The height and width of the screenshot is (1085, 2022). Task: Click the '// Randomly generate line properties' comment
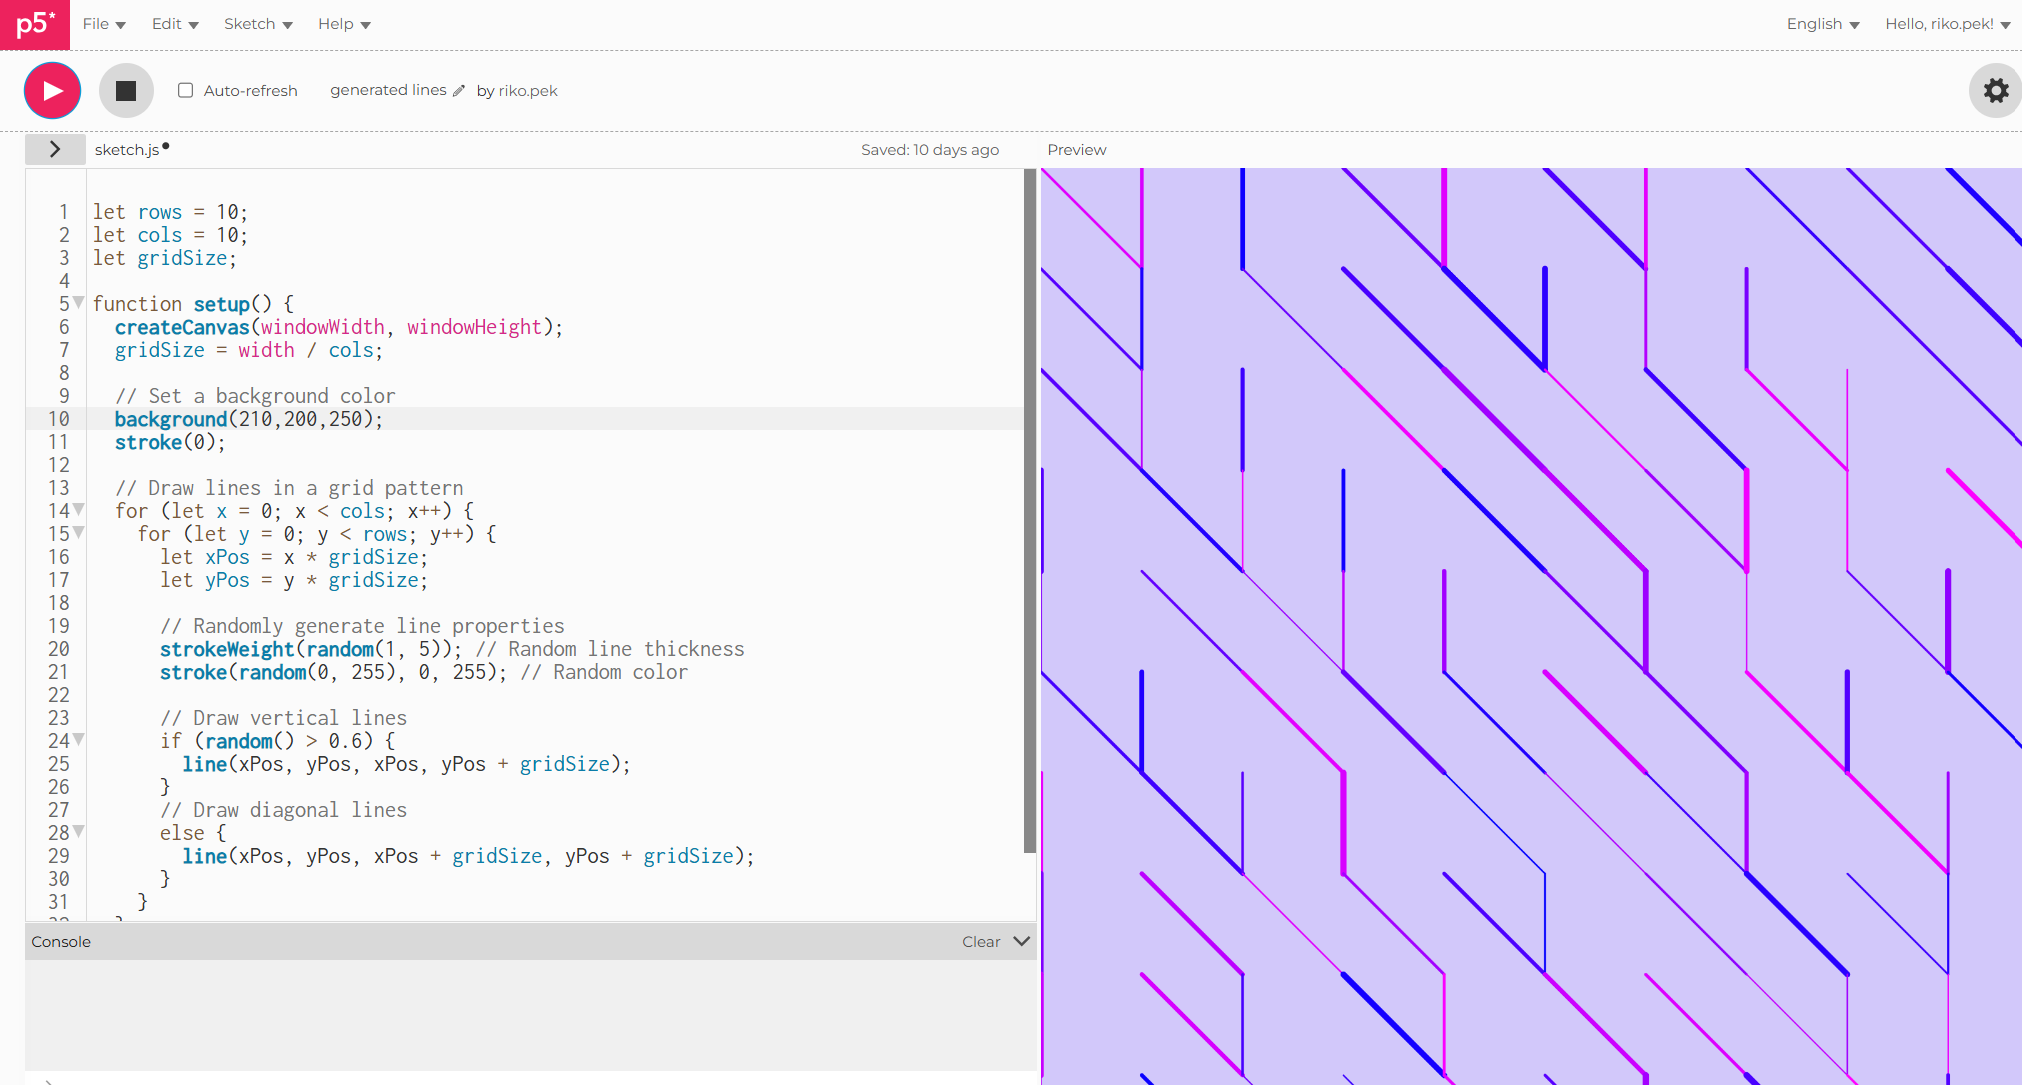click(x=362, y=626)
